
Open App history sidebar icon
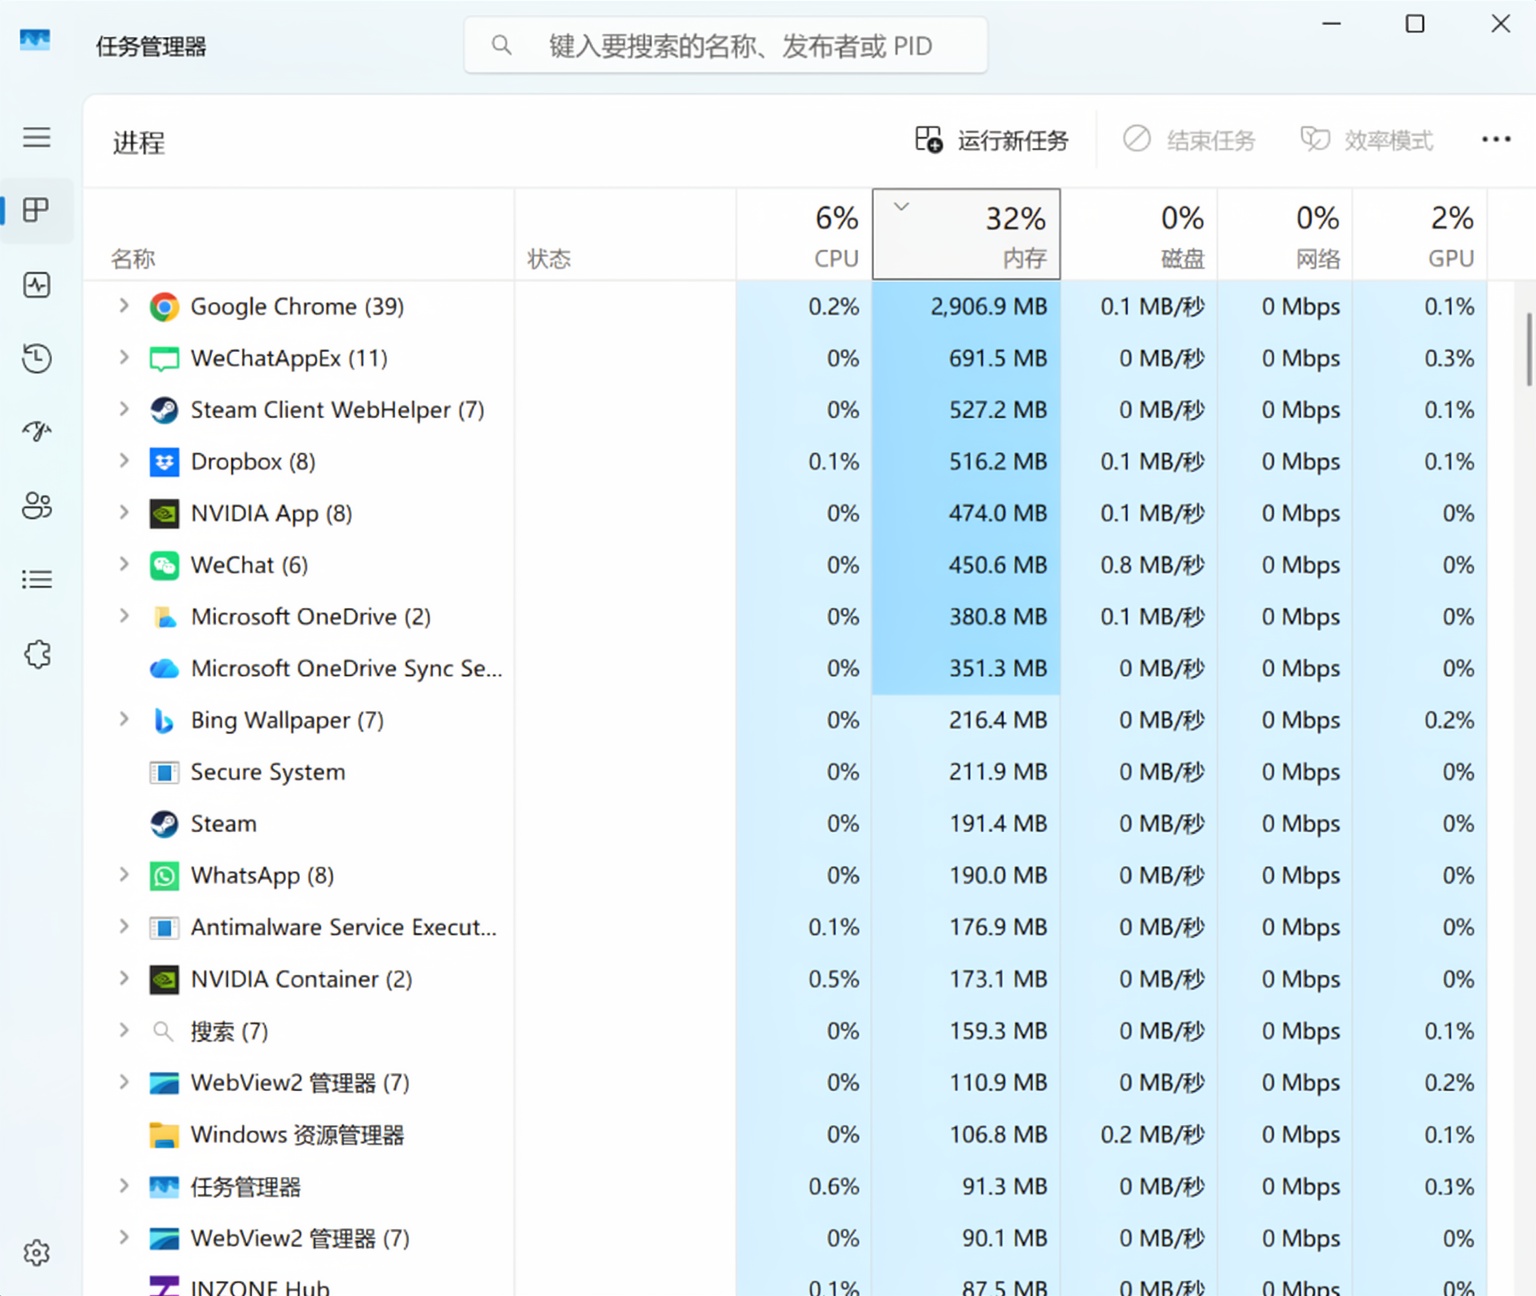pyautogui.click(x=37, y=358)
